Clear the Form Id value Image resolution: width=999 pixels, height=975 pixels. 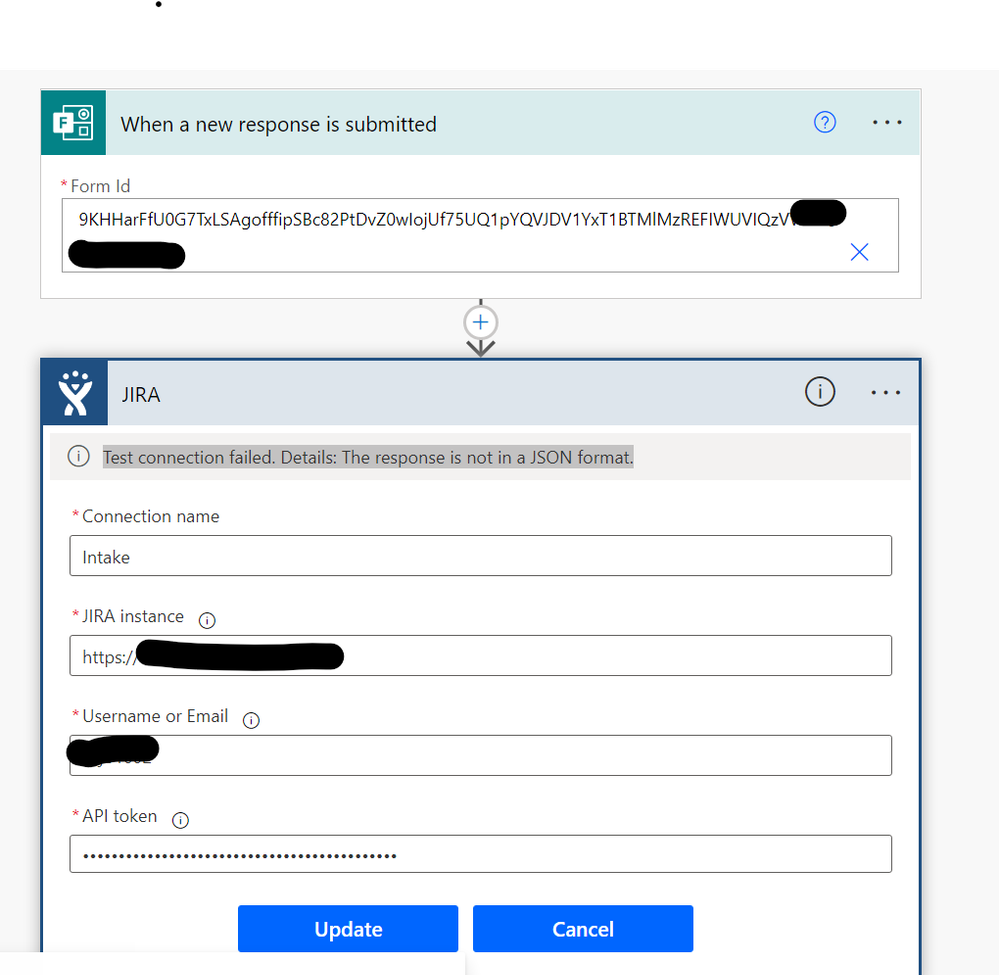click(x=859, y=252)
